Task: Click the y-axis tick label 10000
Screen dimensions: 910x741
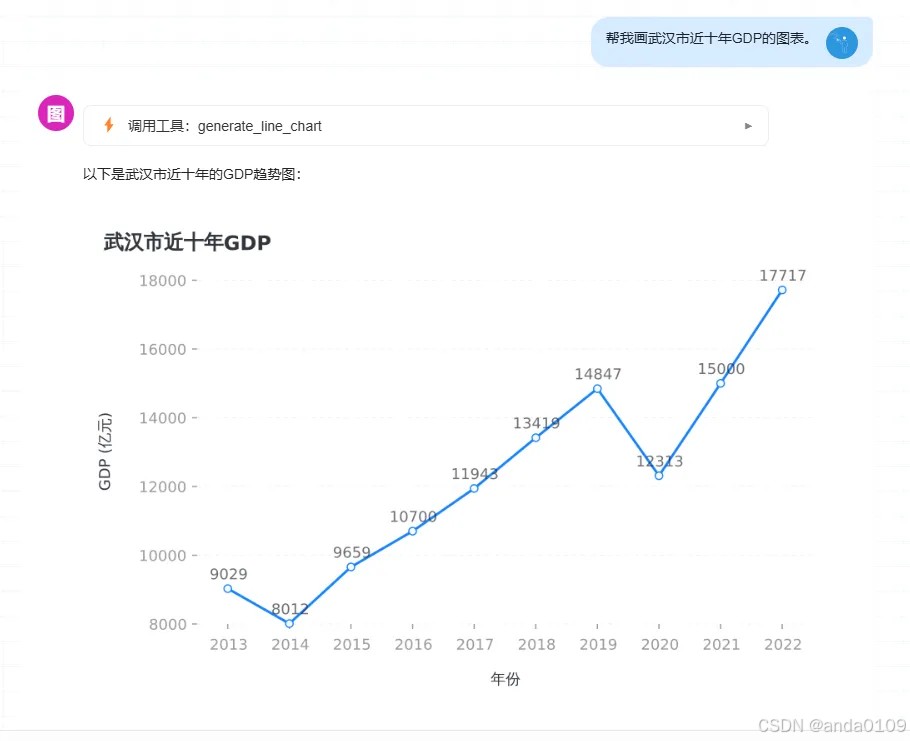Action: pyautogui.click(x=162, y=556)
